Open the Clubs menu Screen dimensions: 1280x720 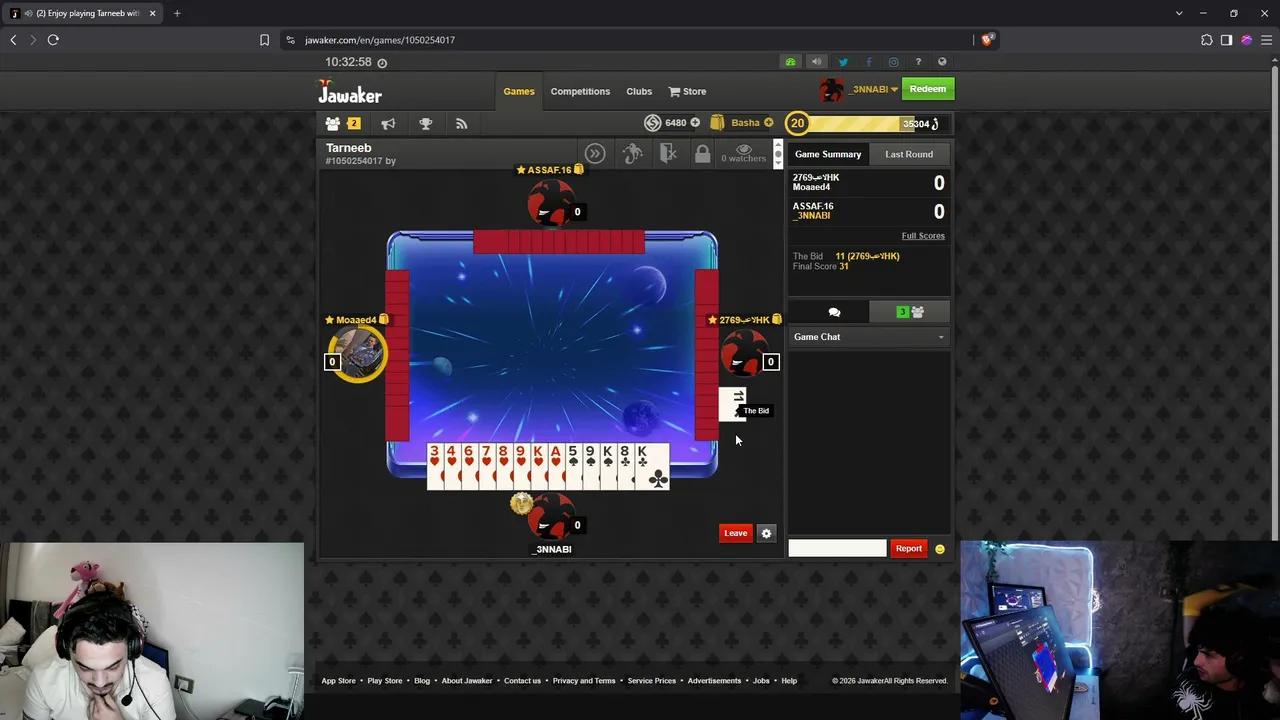(639, 91)
